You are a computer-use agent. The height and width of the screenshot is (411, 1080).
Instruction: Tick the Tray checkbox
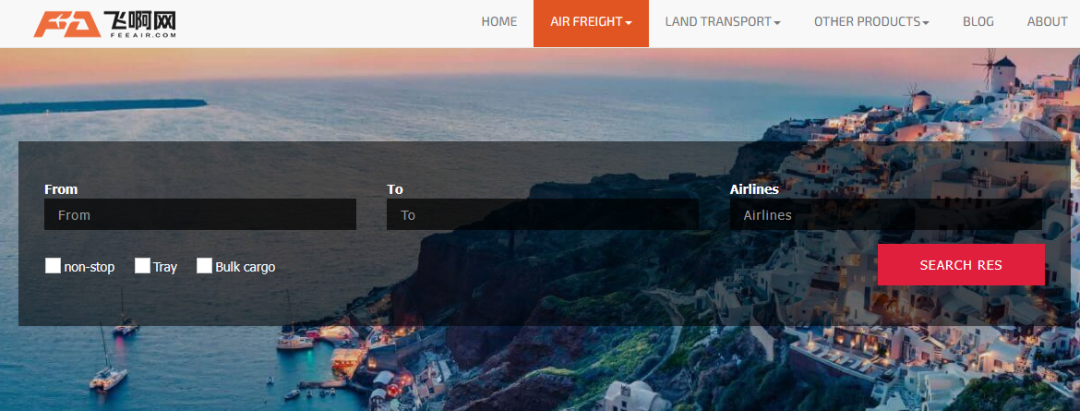click(142, 266)
